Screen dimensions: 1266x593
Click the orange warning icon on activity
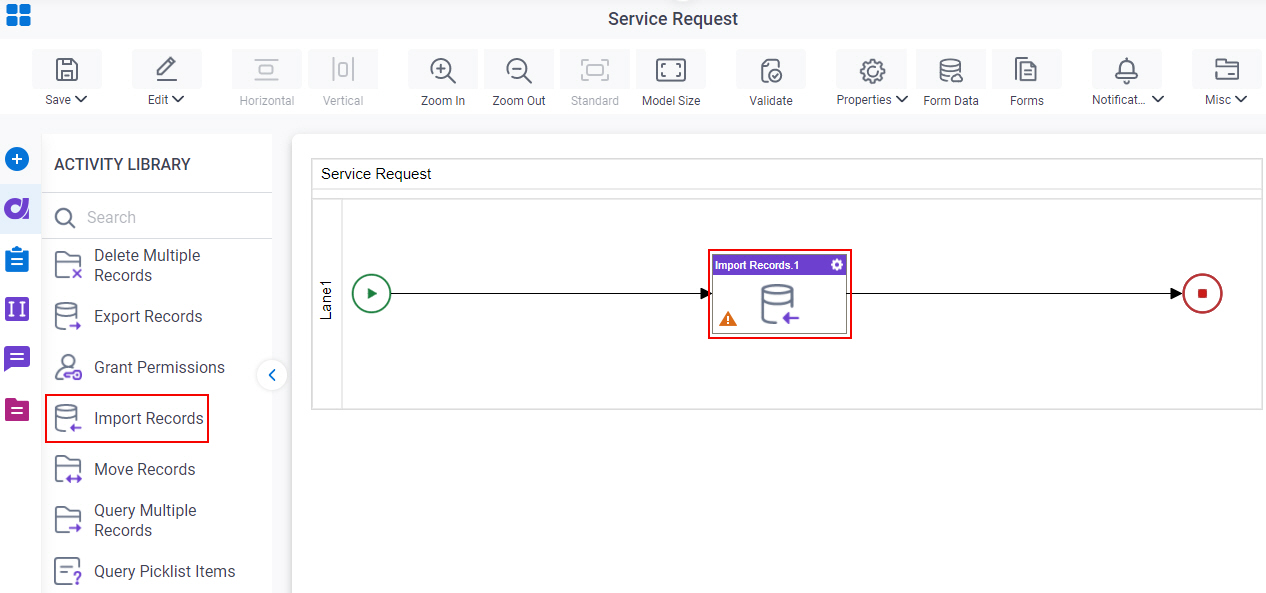click(x=728, y=319)
